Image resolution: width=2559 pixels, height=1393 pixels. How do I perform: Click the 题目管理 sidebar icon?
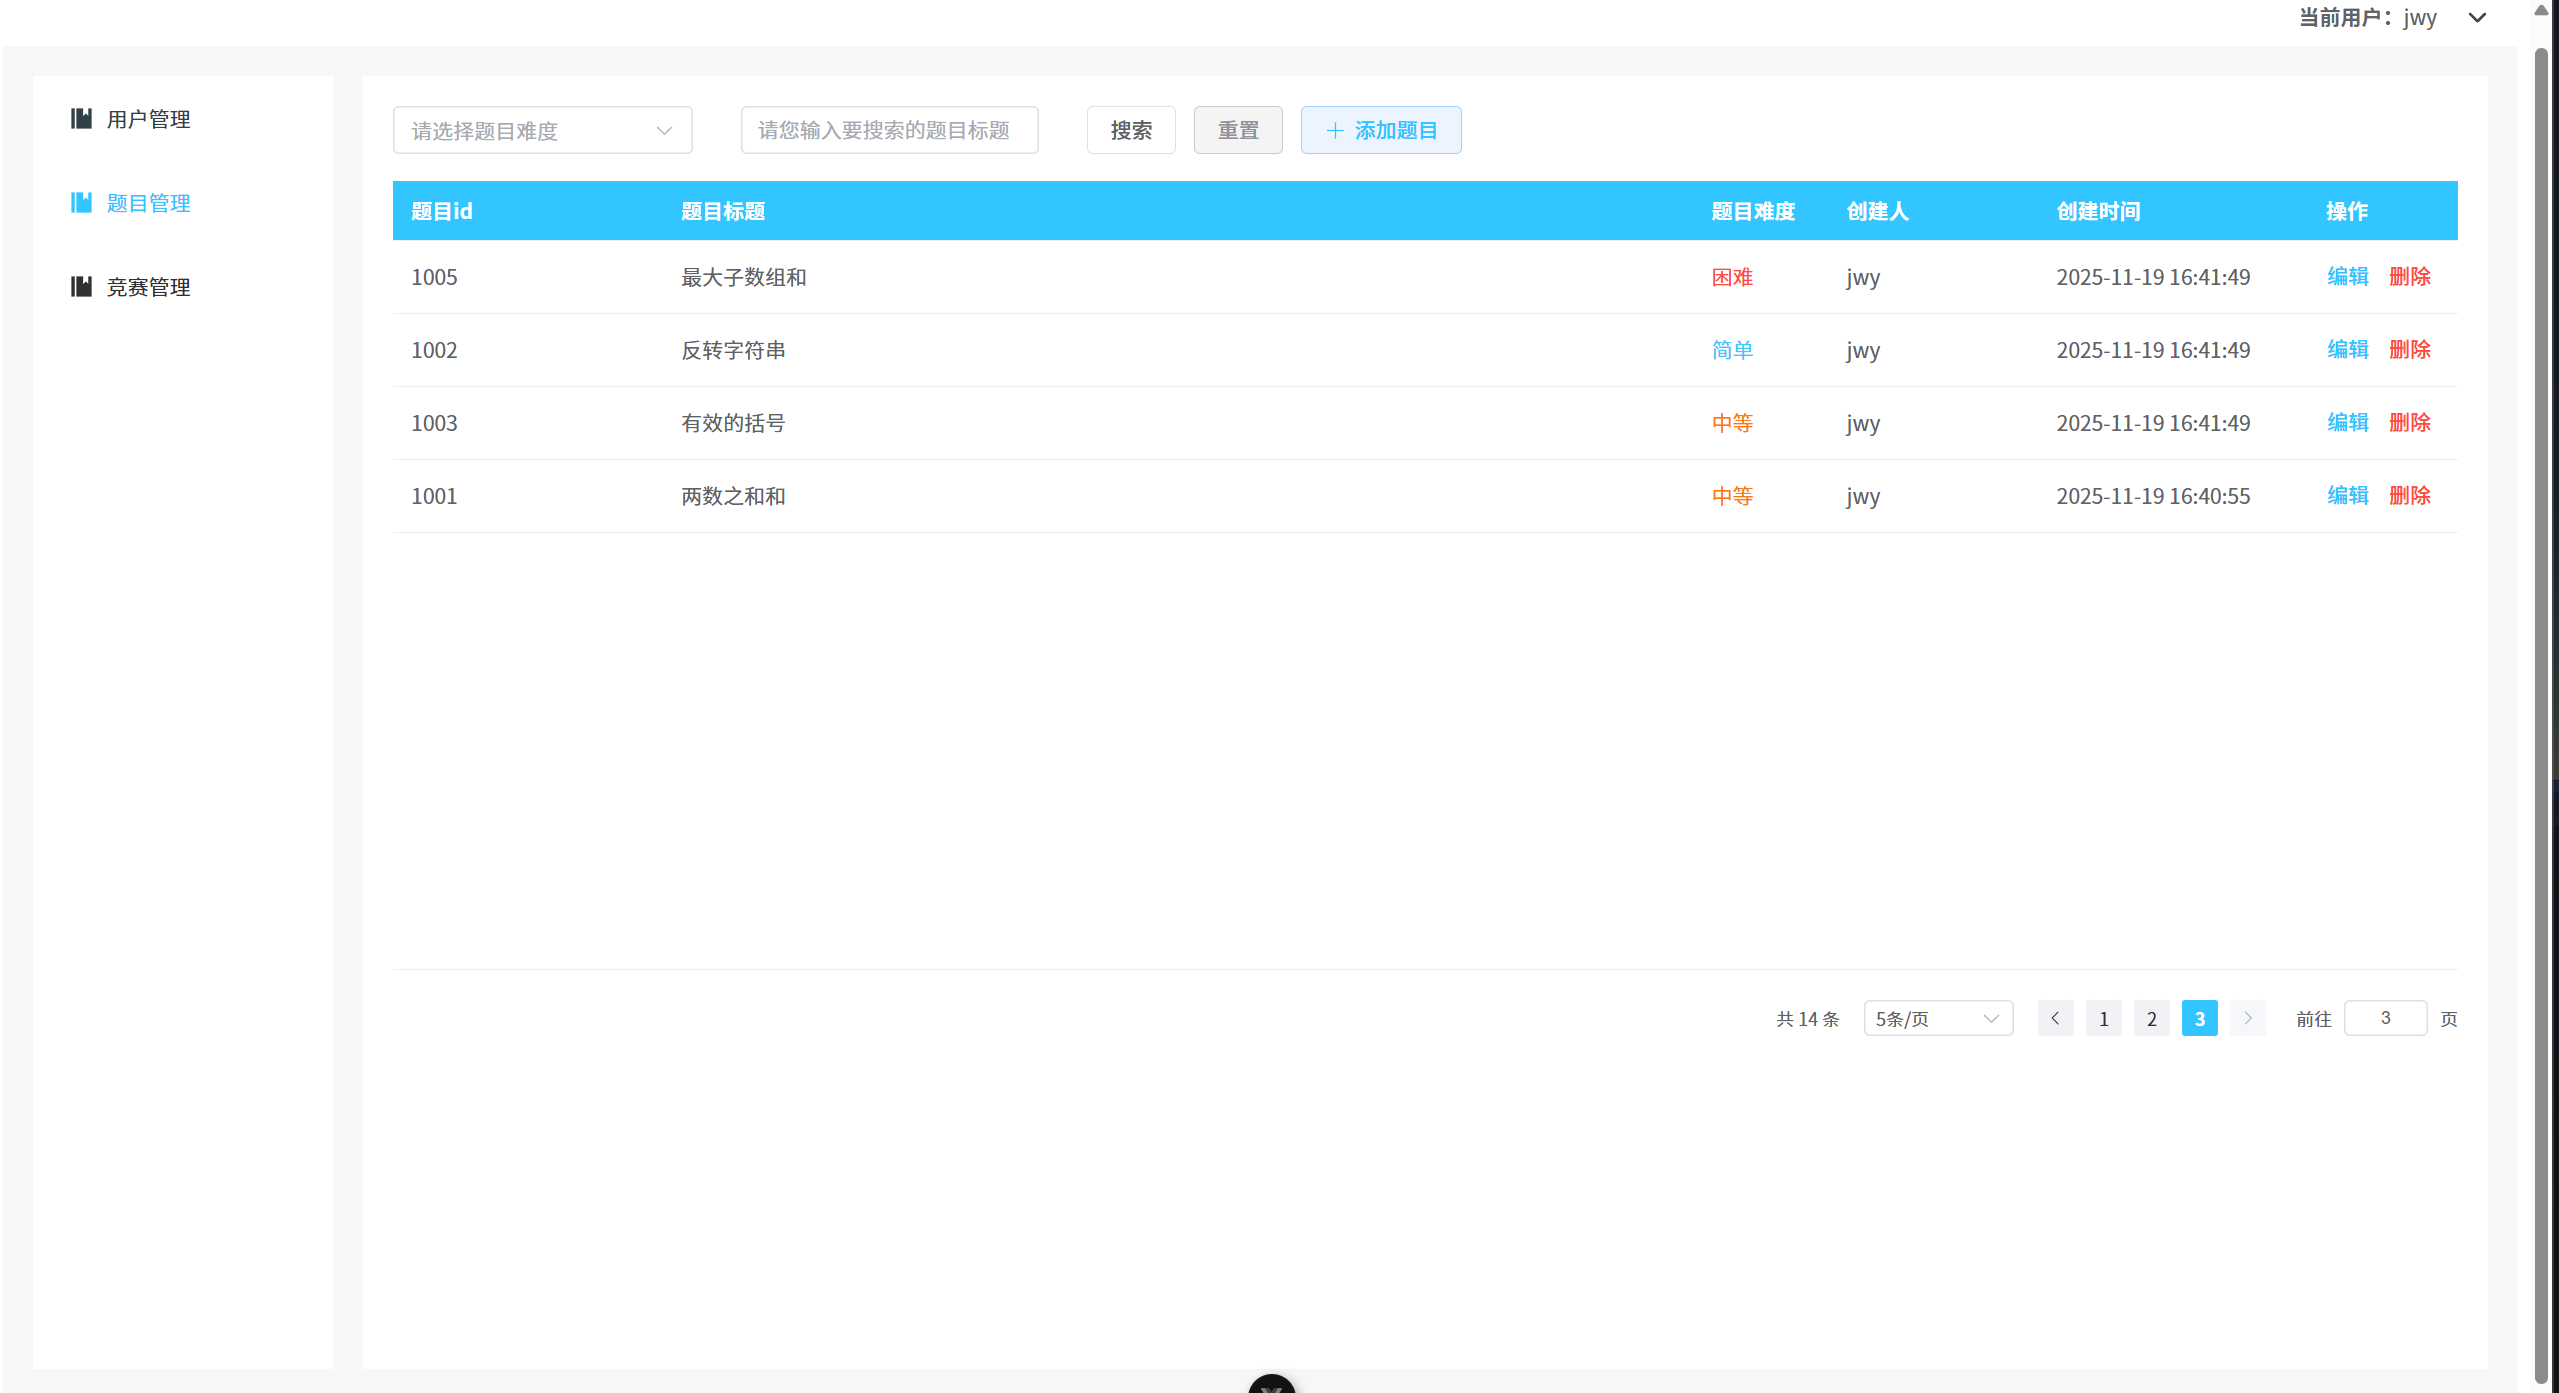pyautogui.click(x=80, y=203)
